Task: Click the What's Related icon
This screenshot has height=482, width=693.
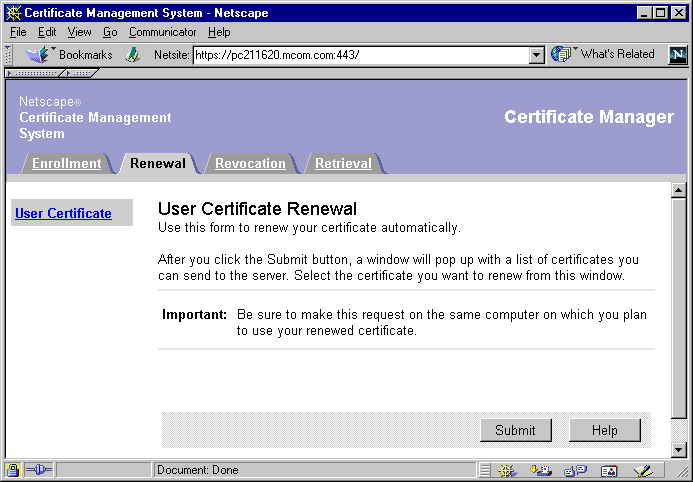Action: pyautogui.click(x=561, y=54)
